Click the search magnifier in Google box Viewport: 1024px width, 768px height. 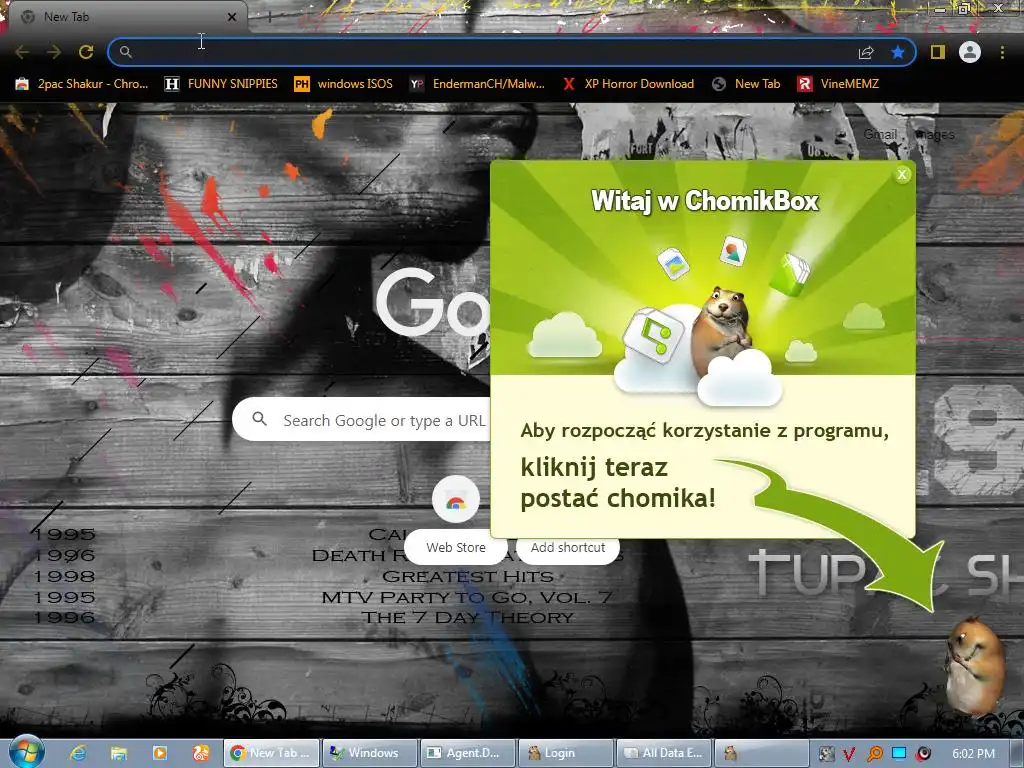(x=259, y=419)
